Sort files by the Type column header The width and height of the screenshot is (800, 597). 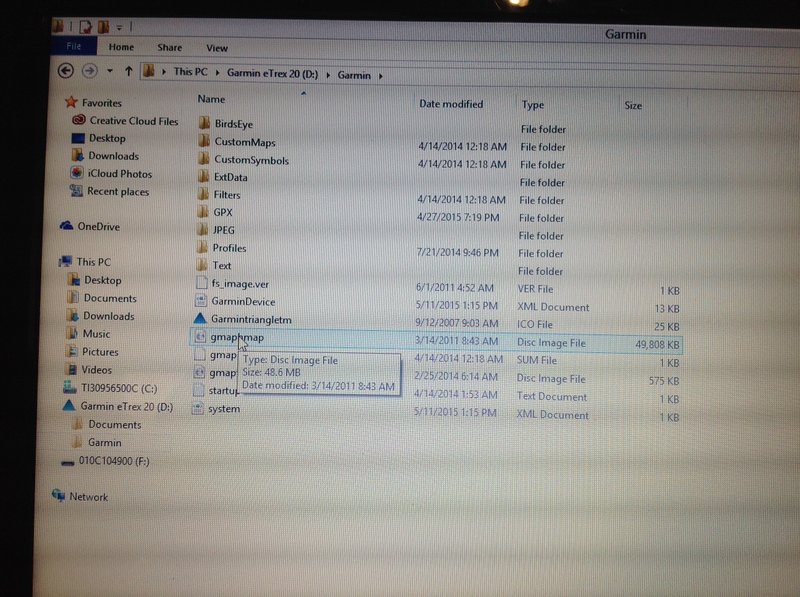pyautogui.click(x=533, y=105)
